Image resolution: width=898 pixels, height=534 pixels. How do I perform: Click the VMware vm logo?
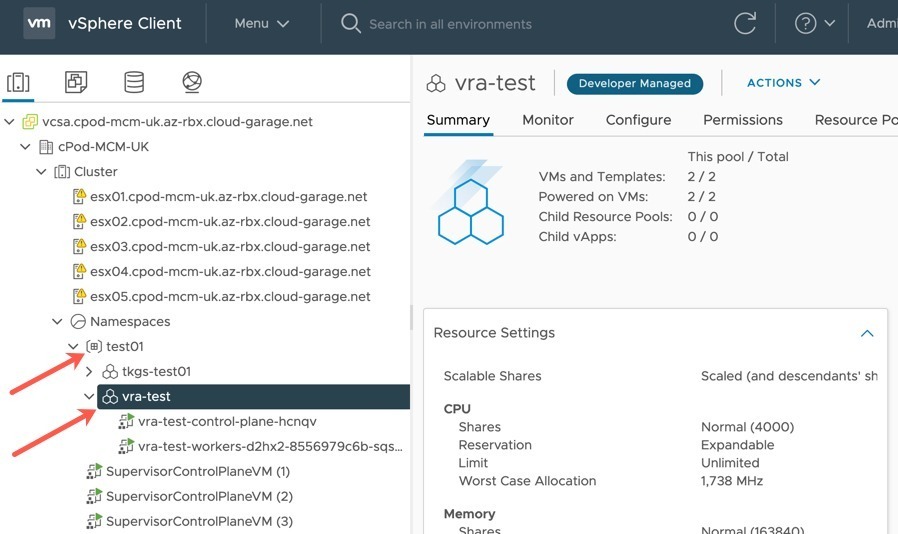39,23
